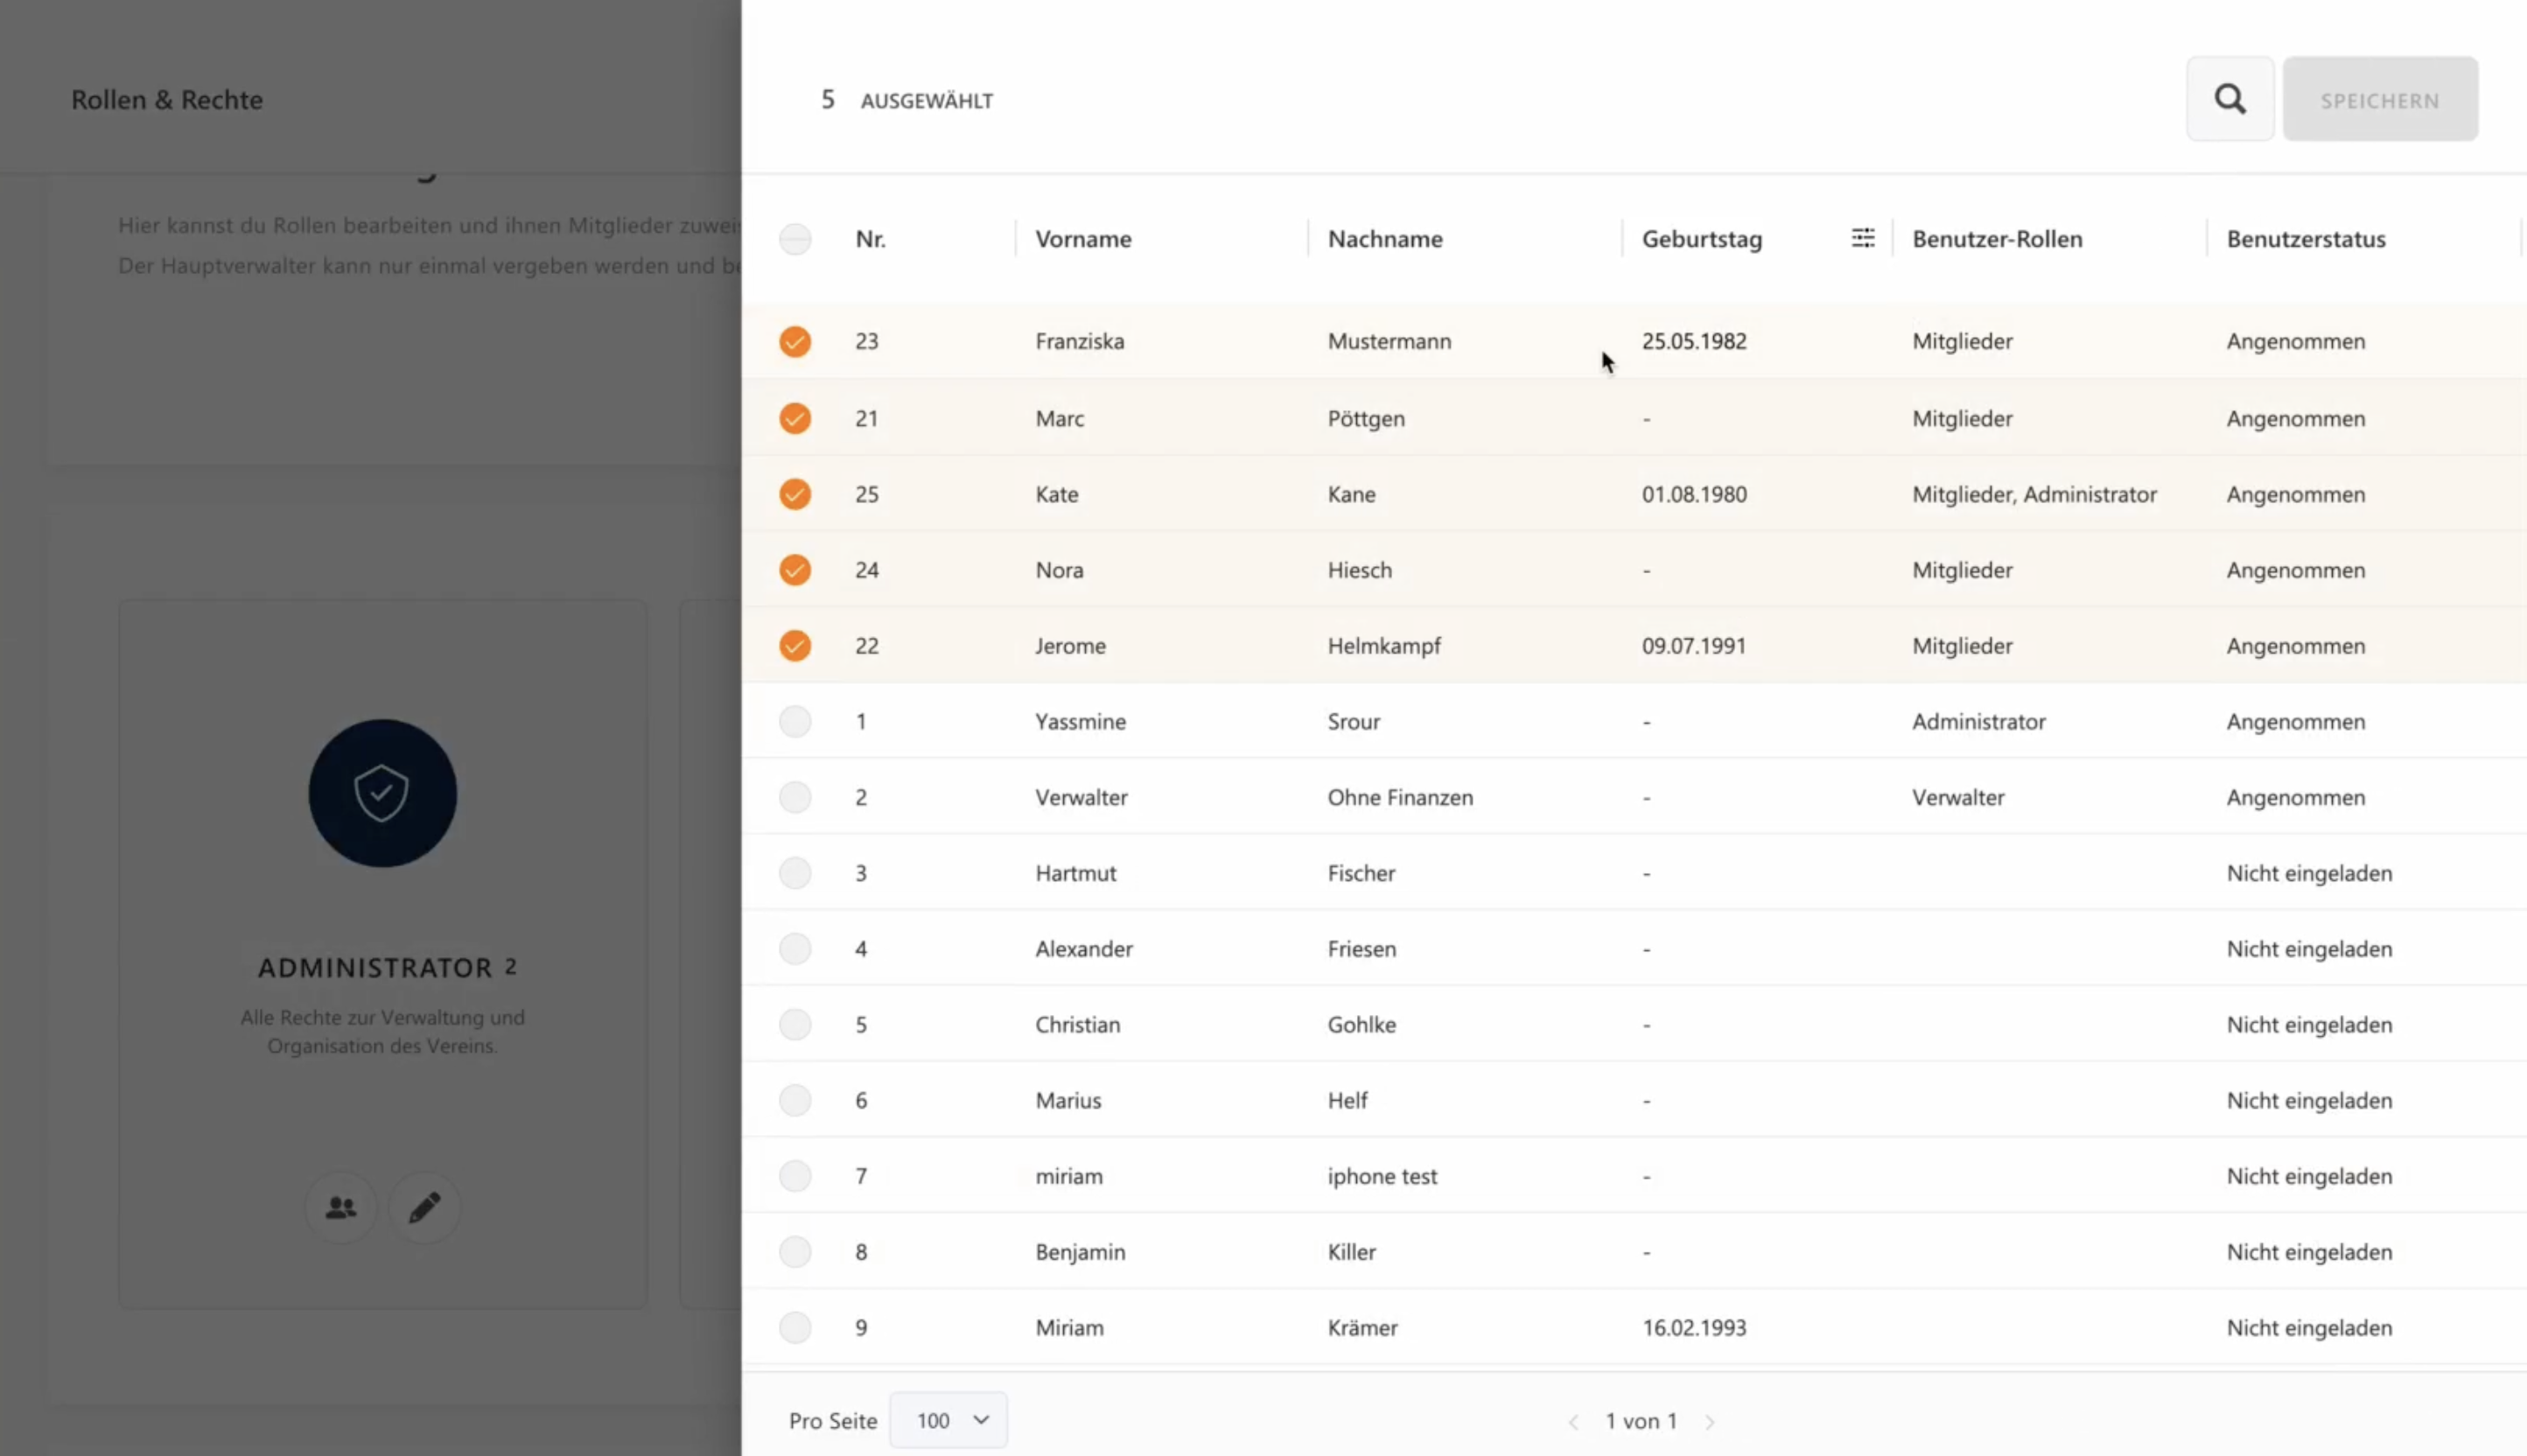The width and height of the screenshot is (2527, 1456).
Task: Select miriam iphone test checkbox
Action: (795, 1176)
